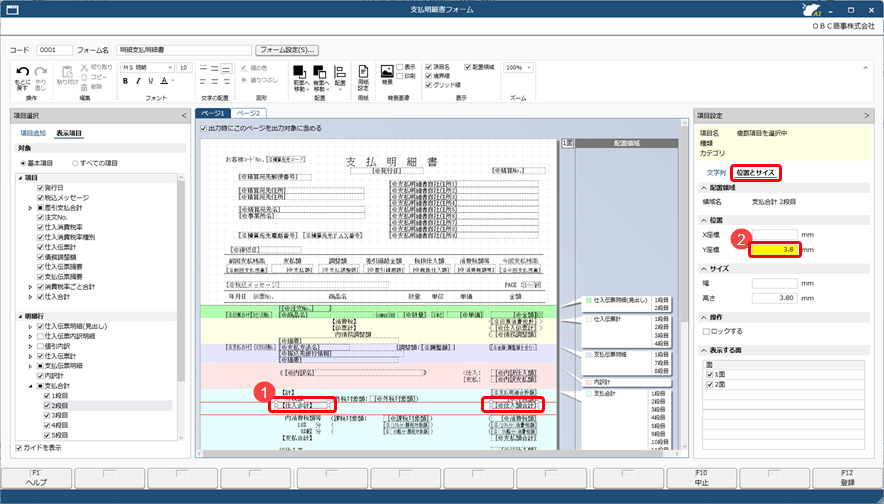Click the bold B formatting icon
884x504 pixels.
click(x=125, y=81)
